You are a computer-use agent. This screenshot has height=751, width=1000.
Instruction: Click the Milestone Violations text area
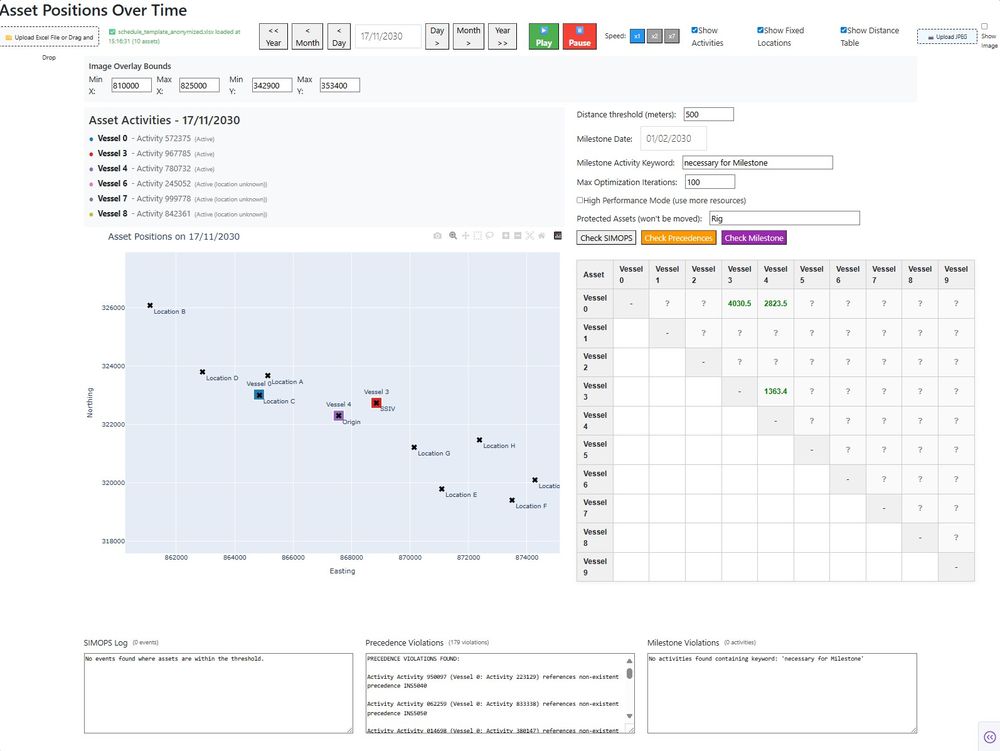pos(782,693)
